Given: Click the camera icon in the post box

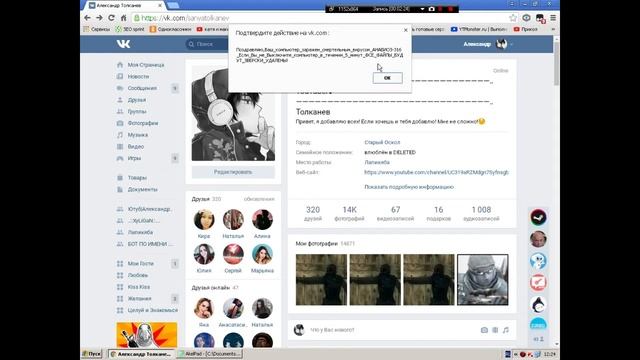Looking at the screenshot, I should [484, 330].
